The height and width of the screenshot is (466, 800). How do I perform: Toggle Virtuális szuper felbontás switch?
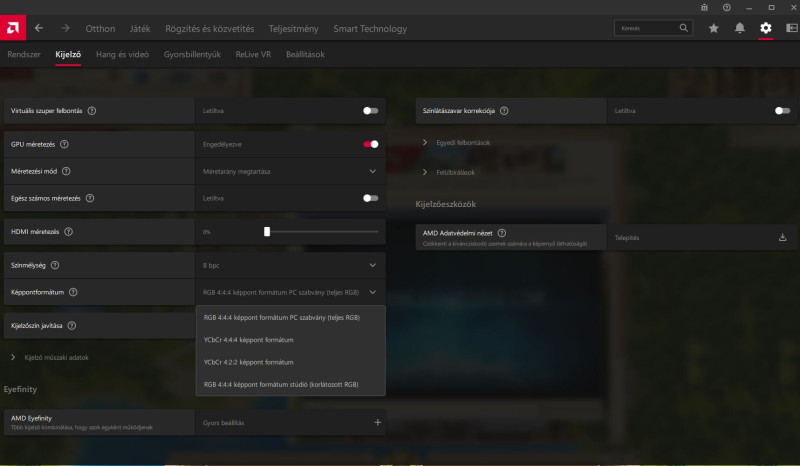pos(371,111)
